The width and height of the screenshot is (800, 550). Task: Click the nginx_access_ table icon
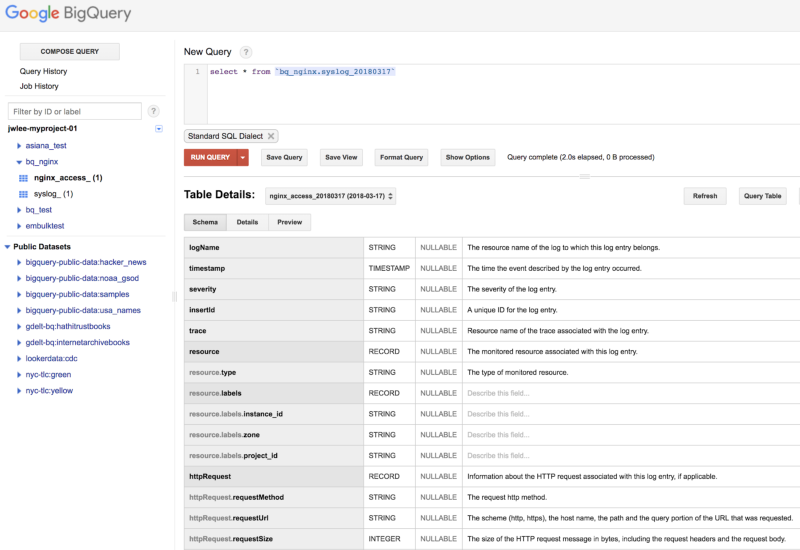[x=24, y=178]
